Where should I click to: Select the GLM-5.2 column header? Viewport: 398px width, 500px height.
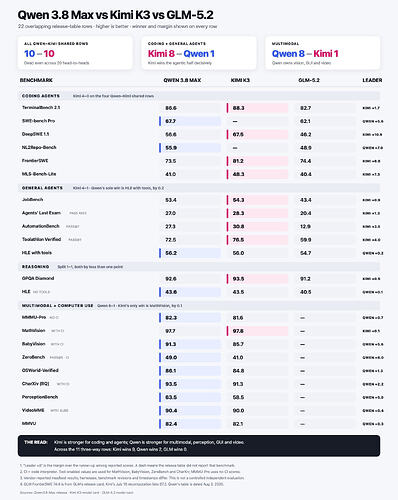[309, 80]
